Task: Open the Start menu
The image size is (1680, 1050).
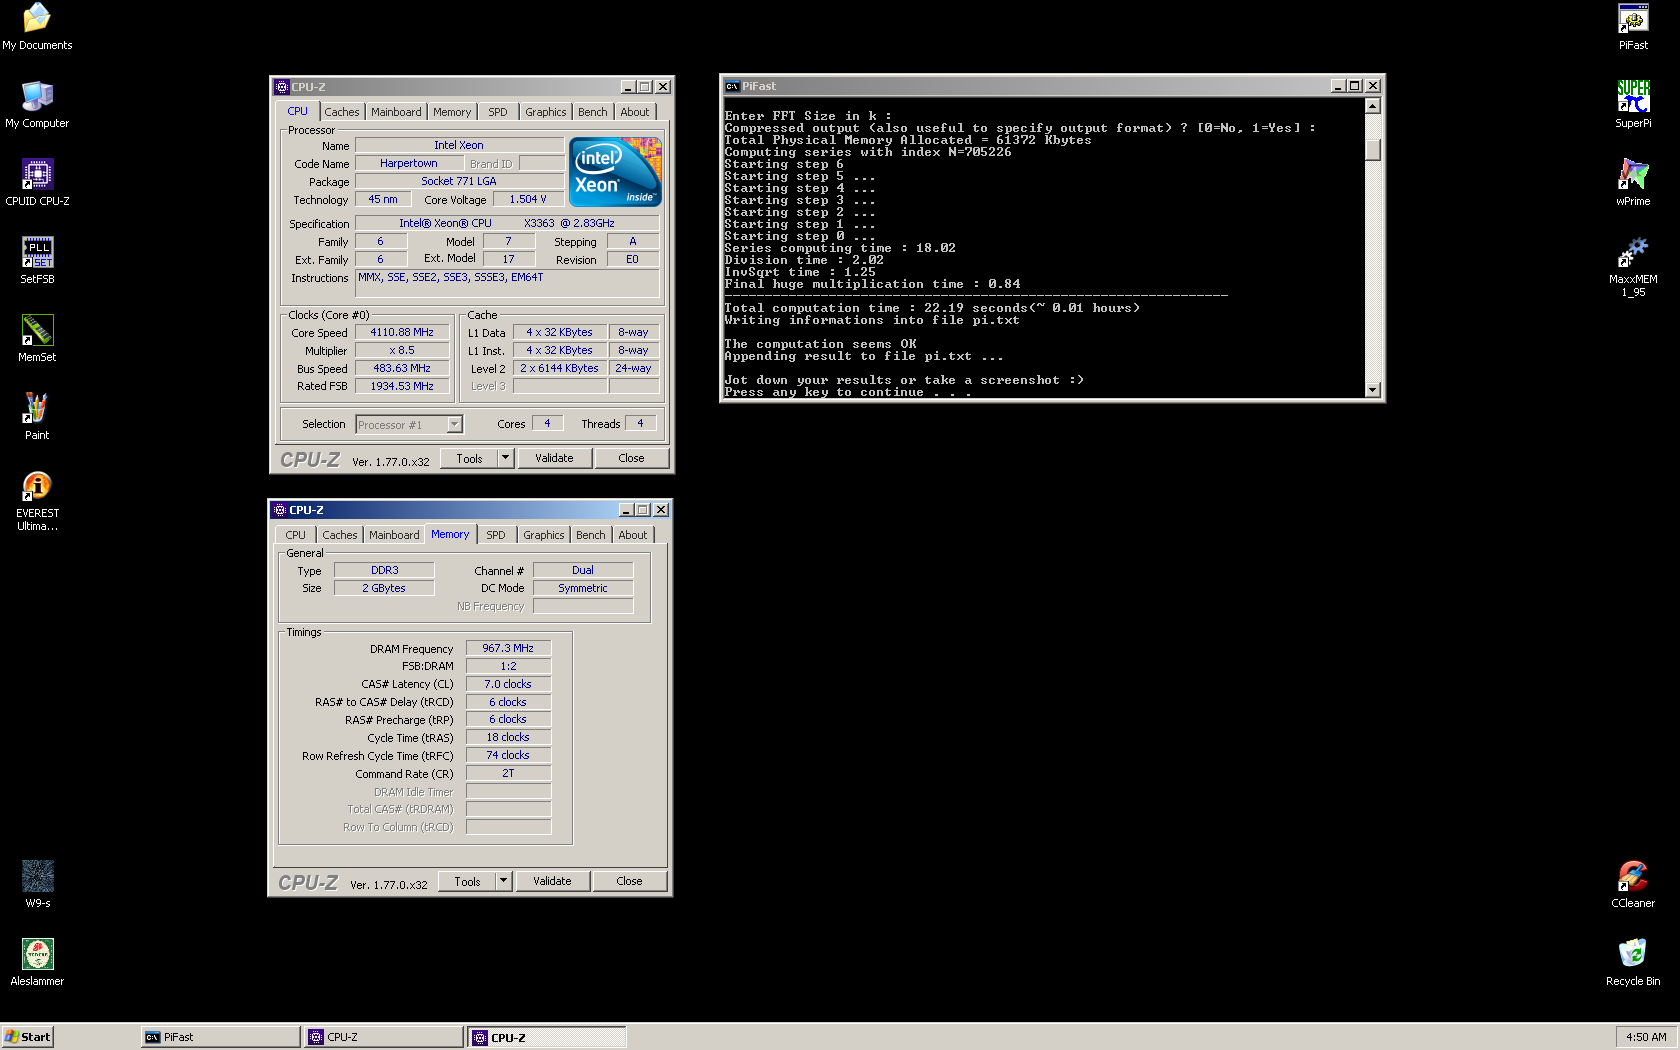Action: tap(27, 1037)
